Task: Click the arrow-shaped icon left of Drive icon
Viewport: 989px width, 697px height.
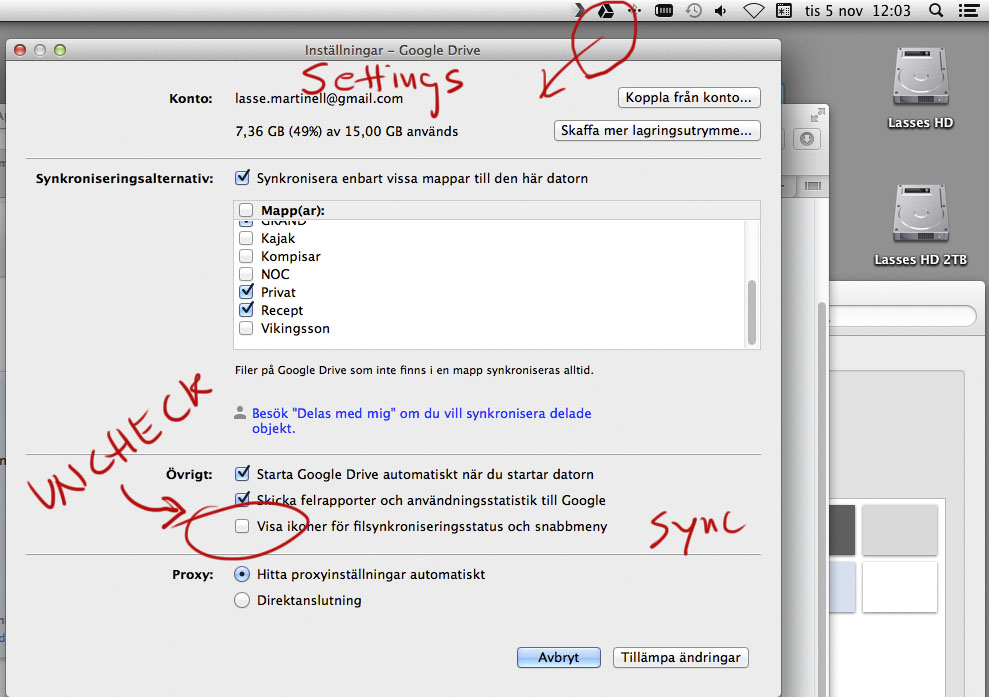Action: point(579,10)
